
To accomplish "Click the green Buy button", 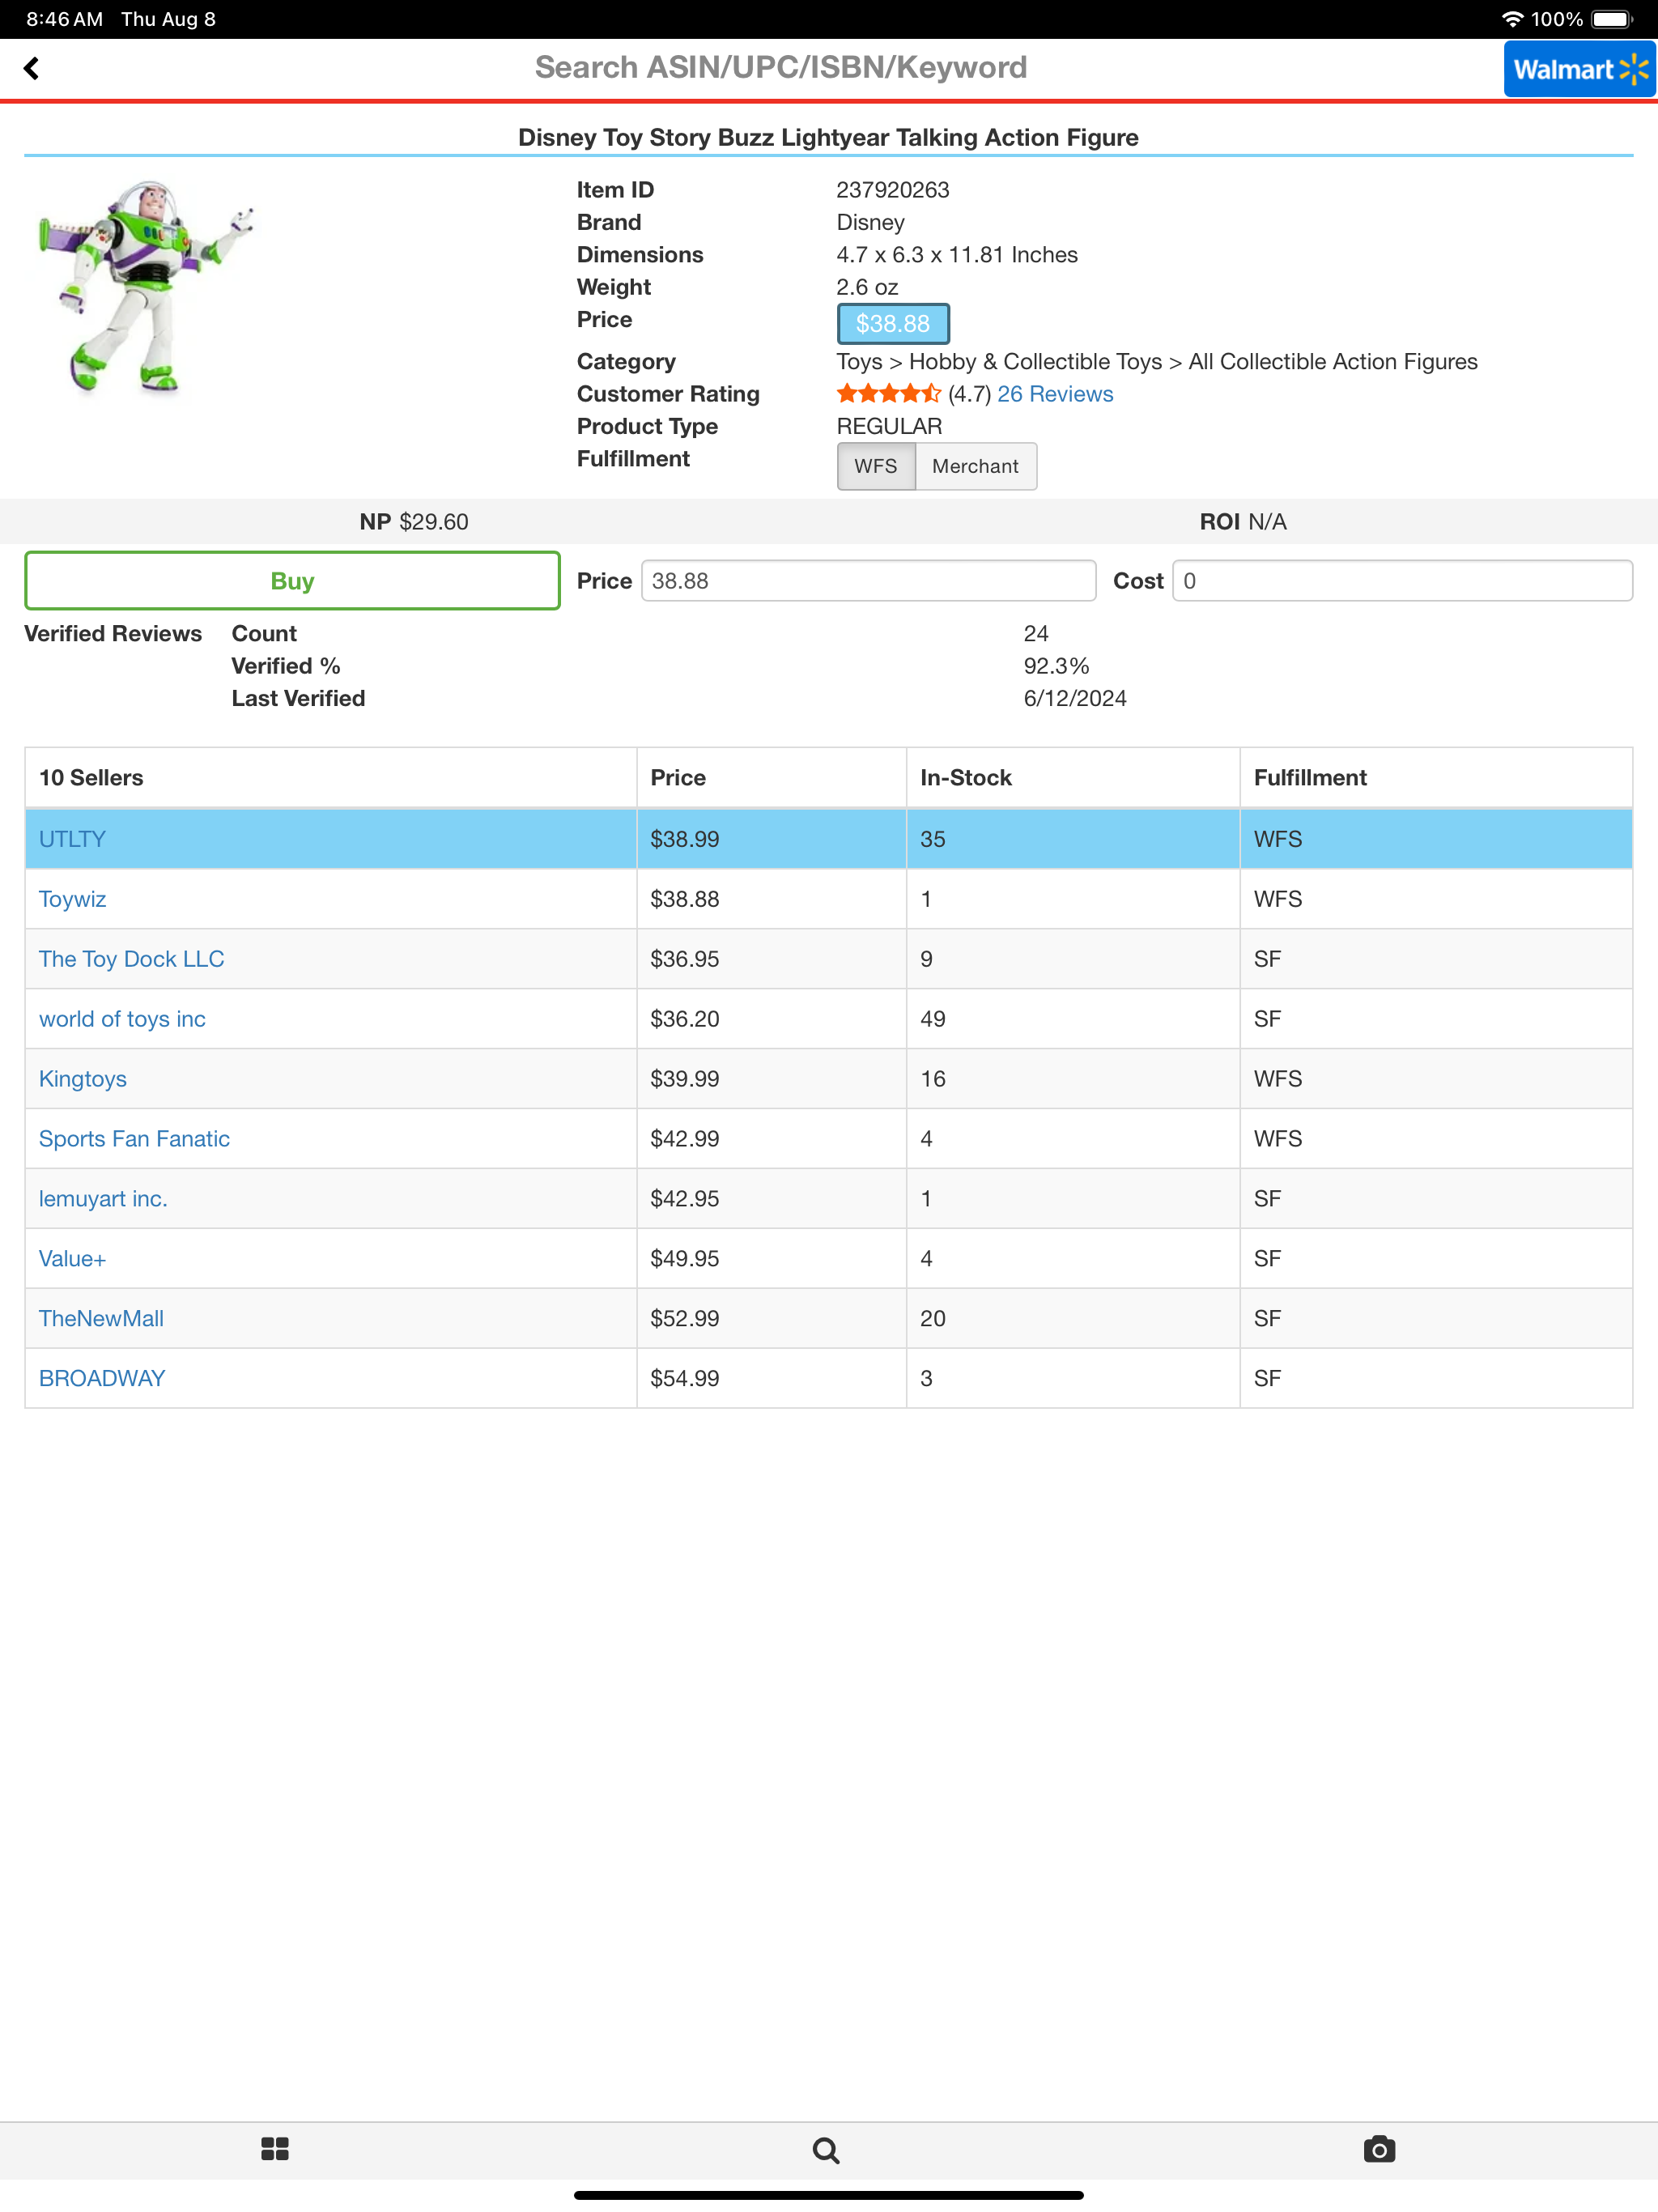I will [292, 581].
